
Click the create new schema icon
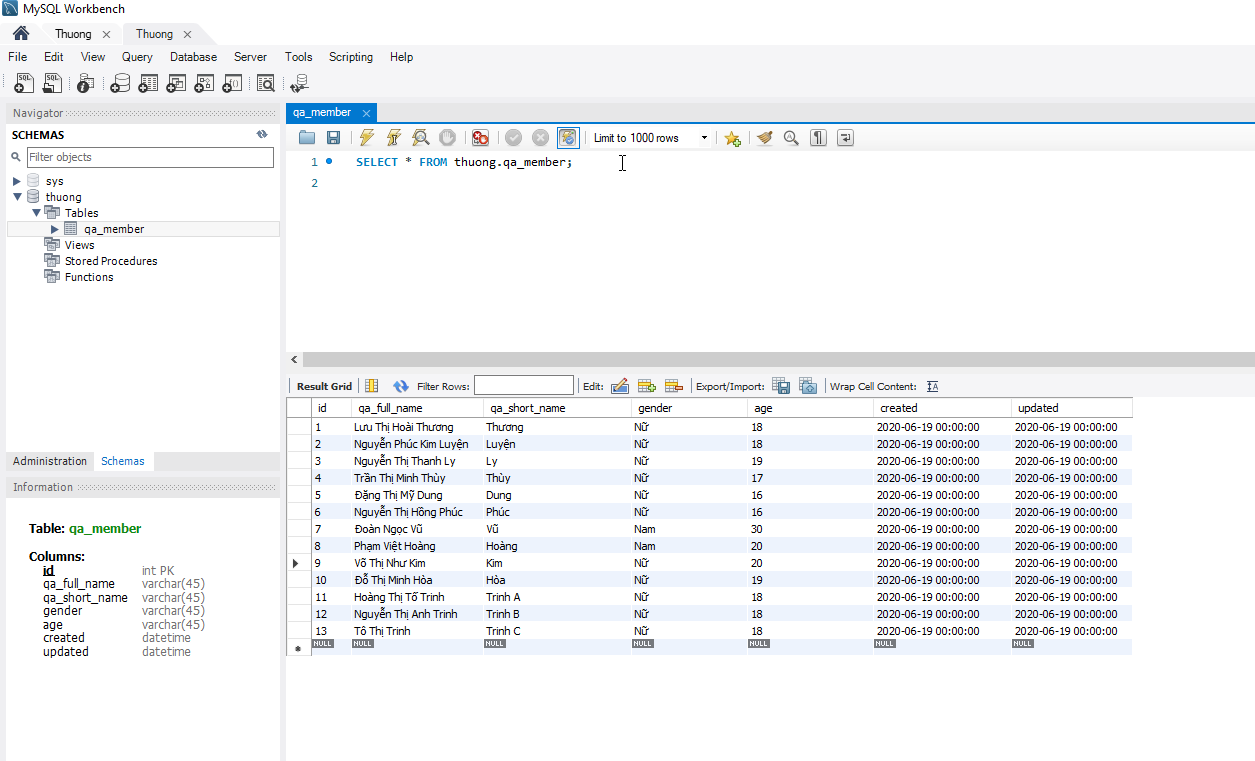(x=121, y=84)
